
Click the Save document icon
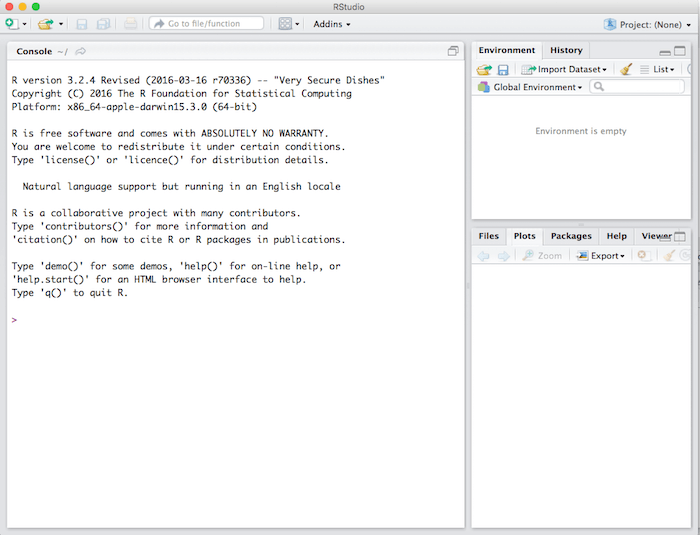click(82, 24)
